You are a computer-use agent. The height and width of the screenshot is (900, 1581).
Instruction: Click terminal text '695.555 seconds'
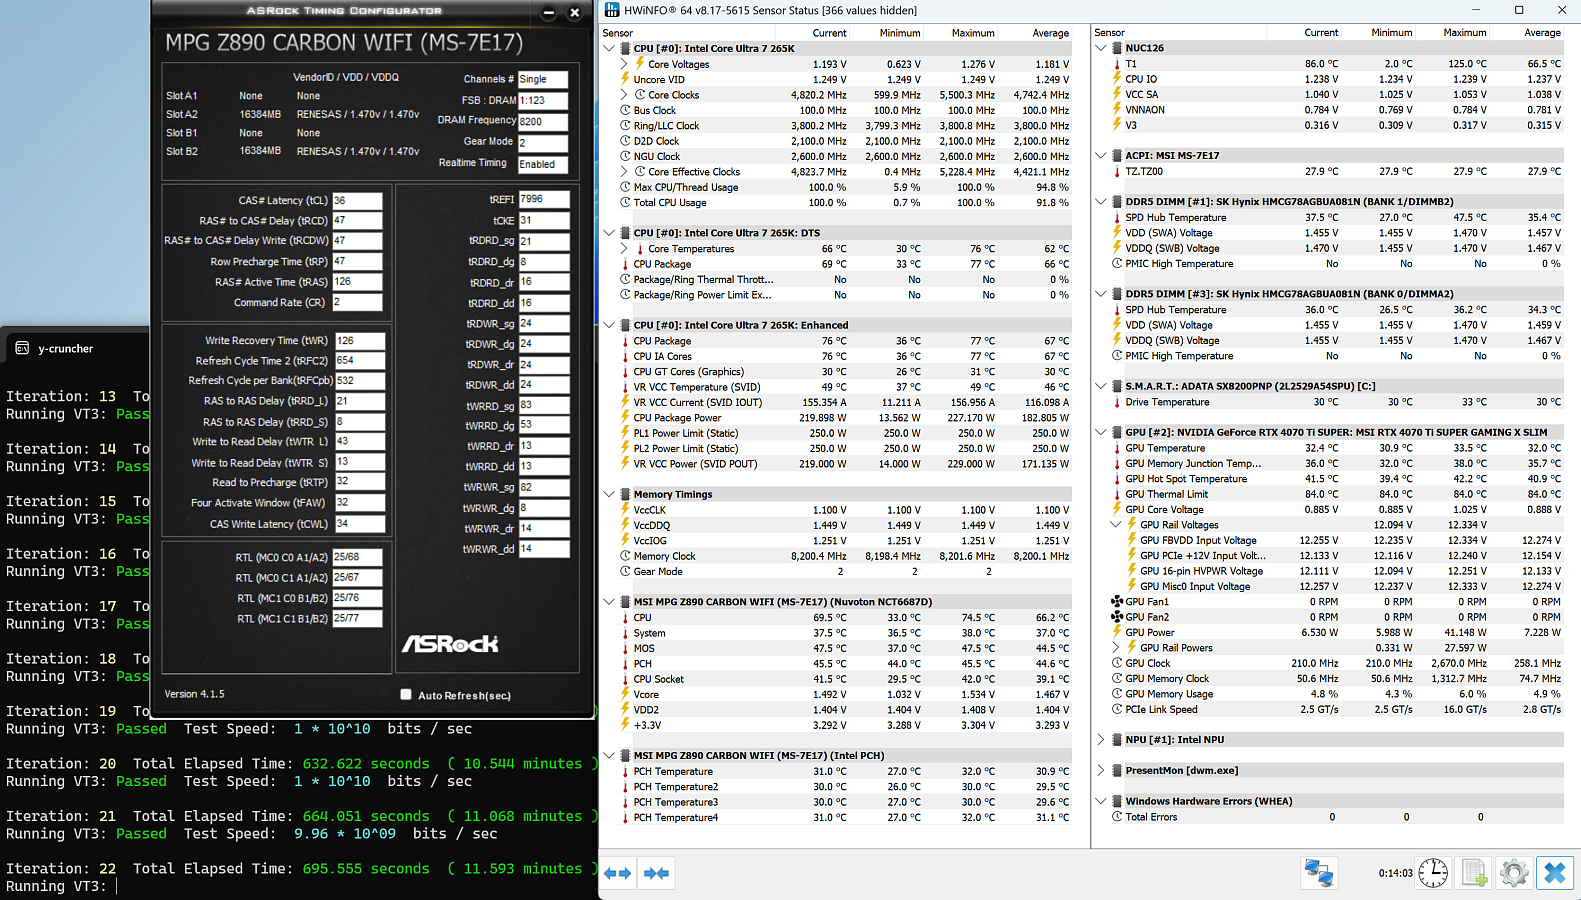click(366, 869)
